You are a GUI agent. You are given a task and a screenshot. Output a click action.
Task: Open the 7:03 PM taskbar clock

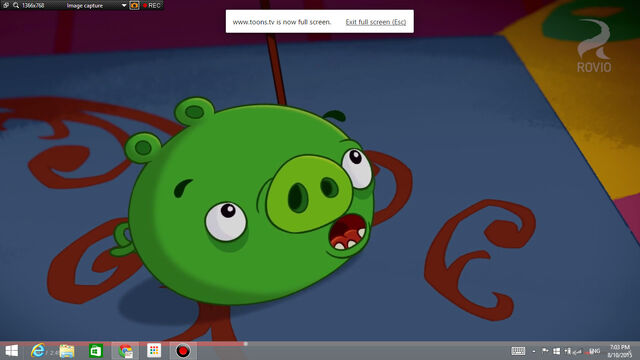(619, 351)
